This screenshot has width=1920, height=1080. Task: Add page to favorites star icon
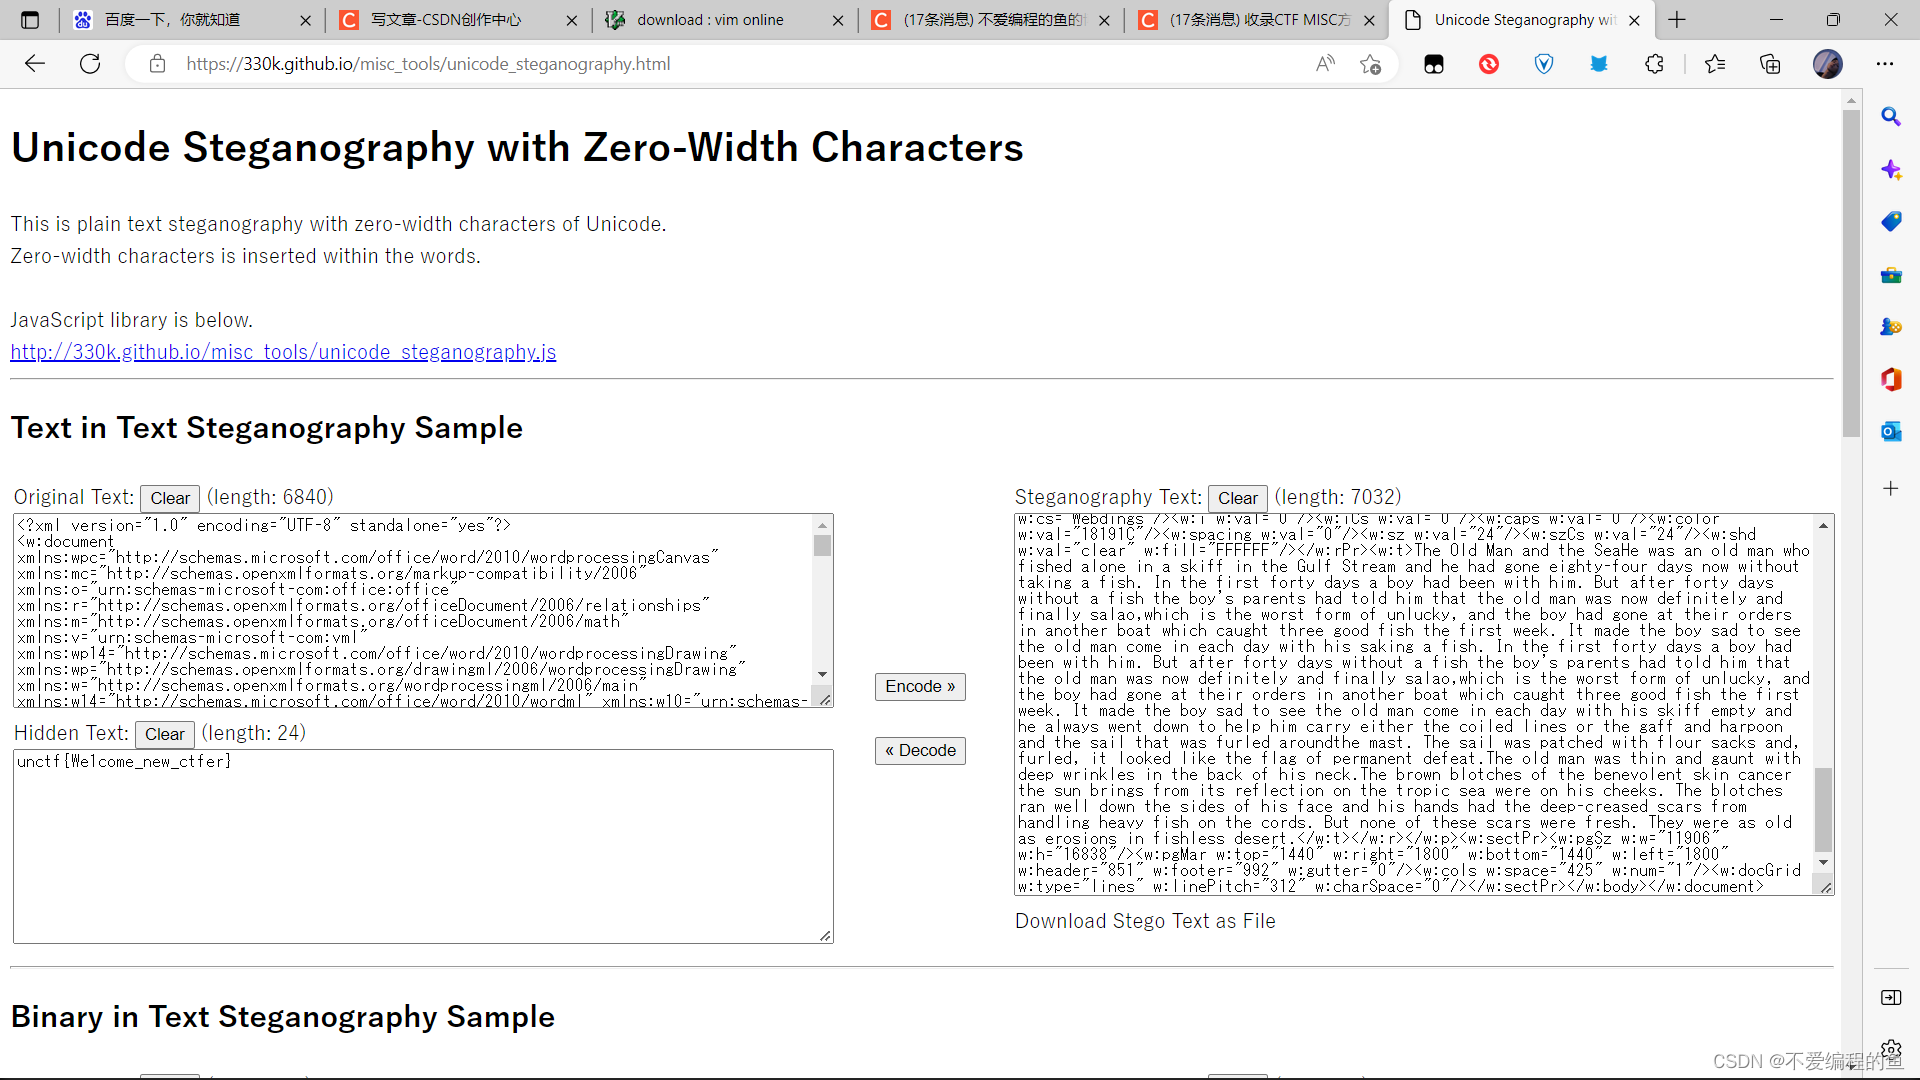coord(1370,64)
